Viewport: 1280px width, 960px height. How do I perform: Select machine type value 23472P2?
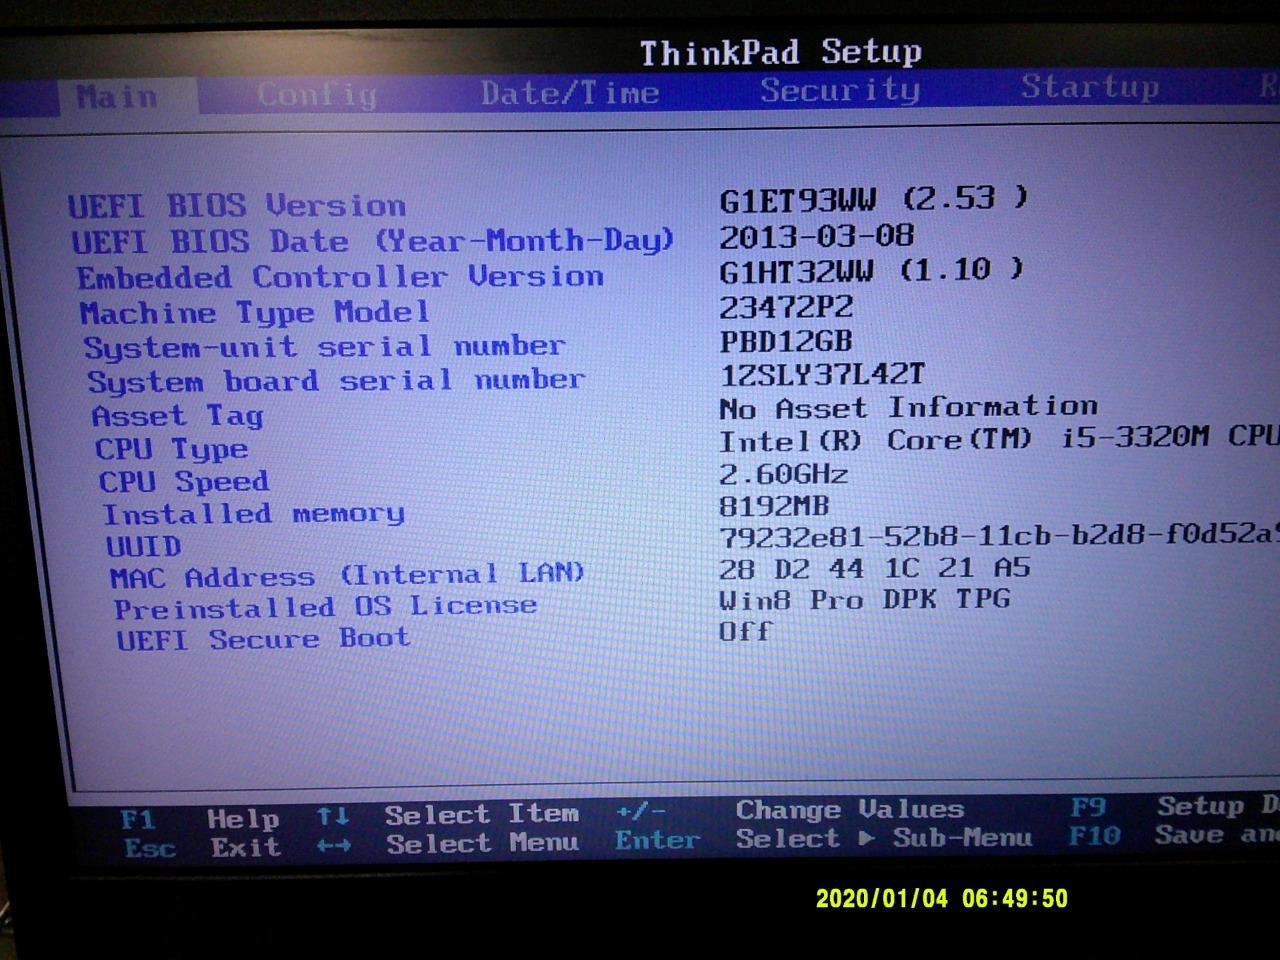[x=787, y=307]
